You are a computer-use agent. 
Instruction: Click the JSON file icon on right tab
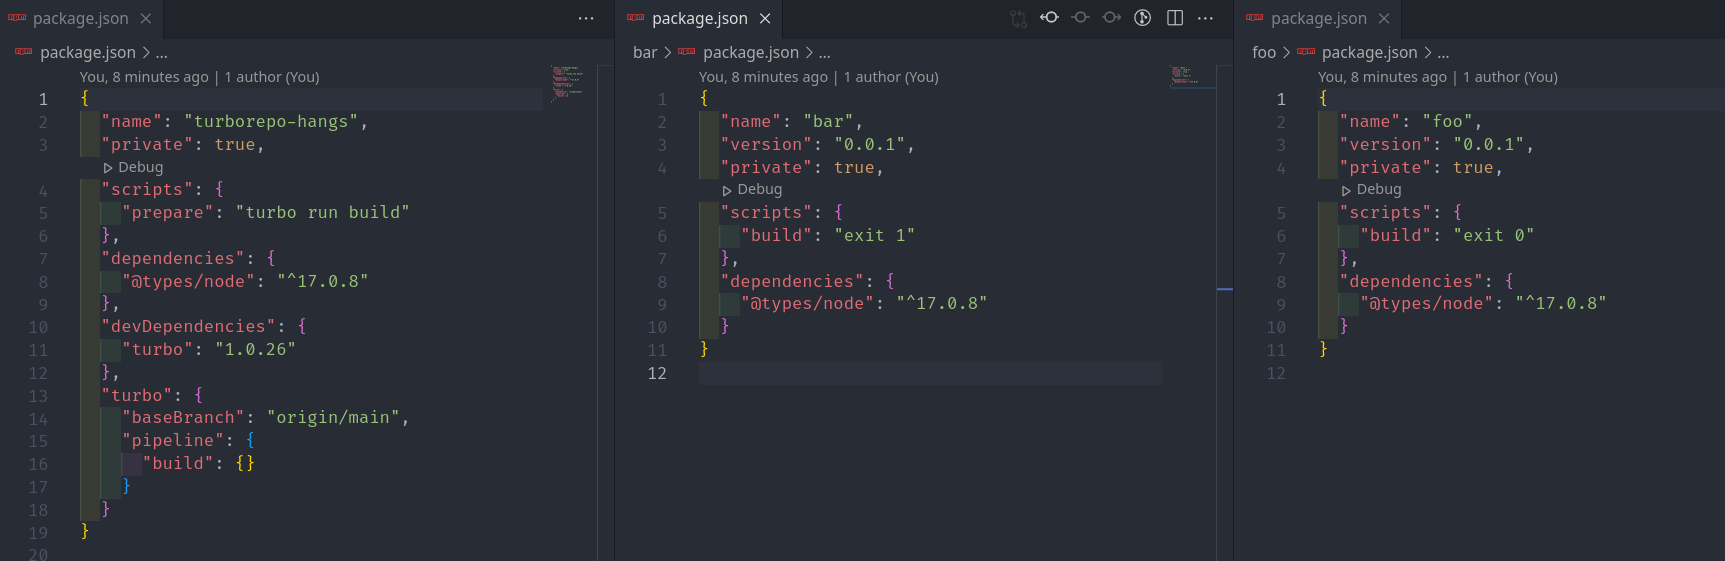(x=1255, y=18)
